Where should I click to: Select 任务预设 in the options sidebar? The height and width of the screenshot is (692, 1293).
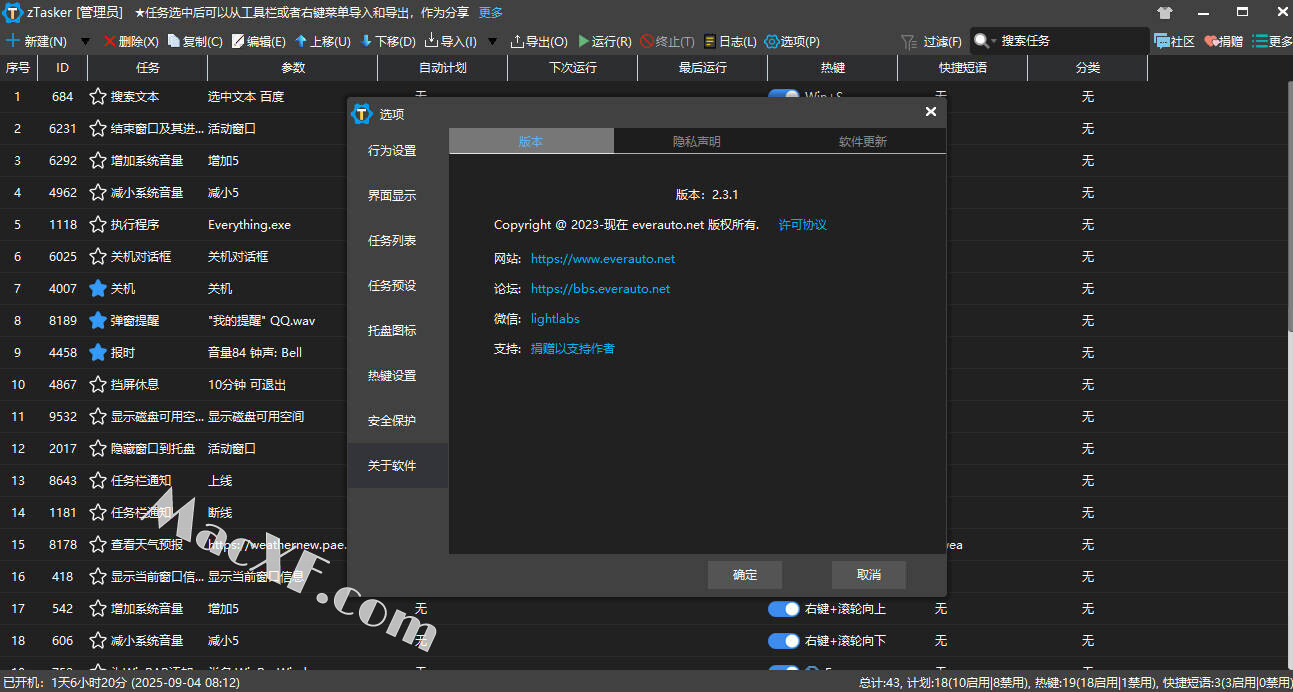pos(398,286)
